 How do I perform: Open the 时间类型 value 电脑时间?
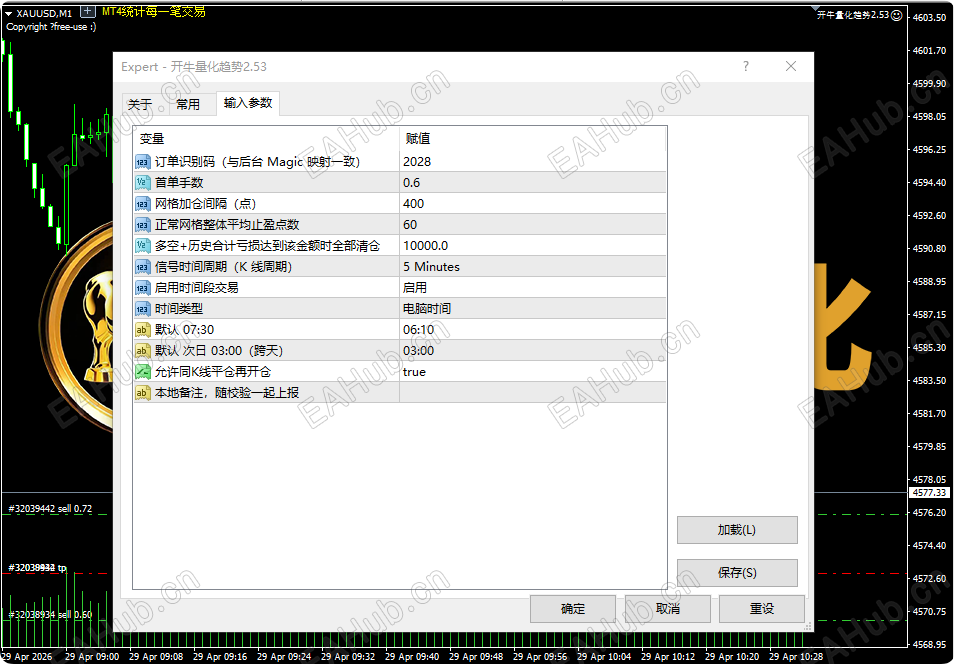532,309
